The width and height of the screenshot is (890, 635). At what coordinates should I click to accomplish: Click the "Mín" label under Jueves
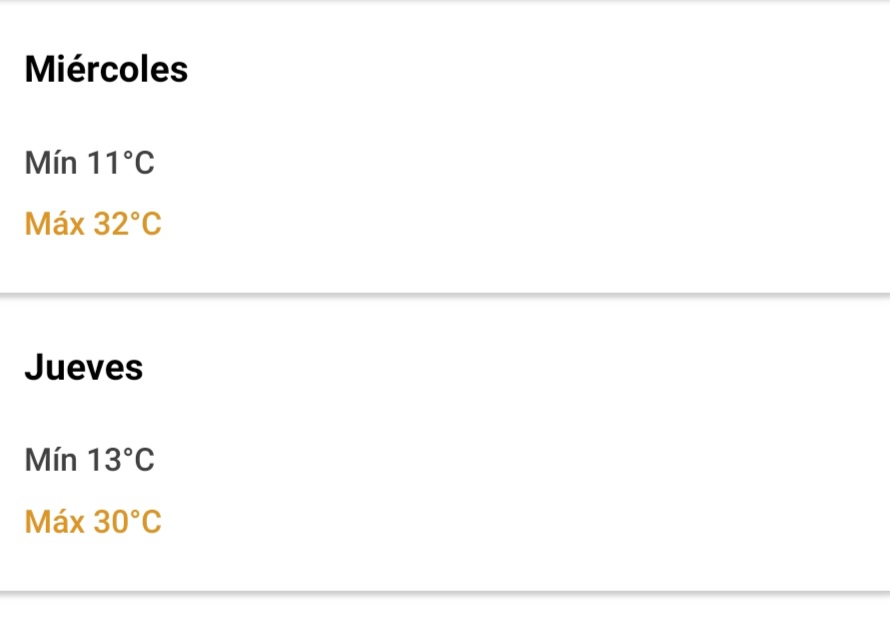click(51, 460)
